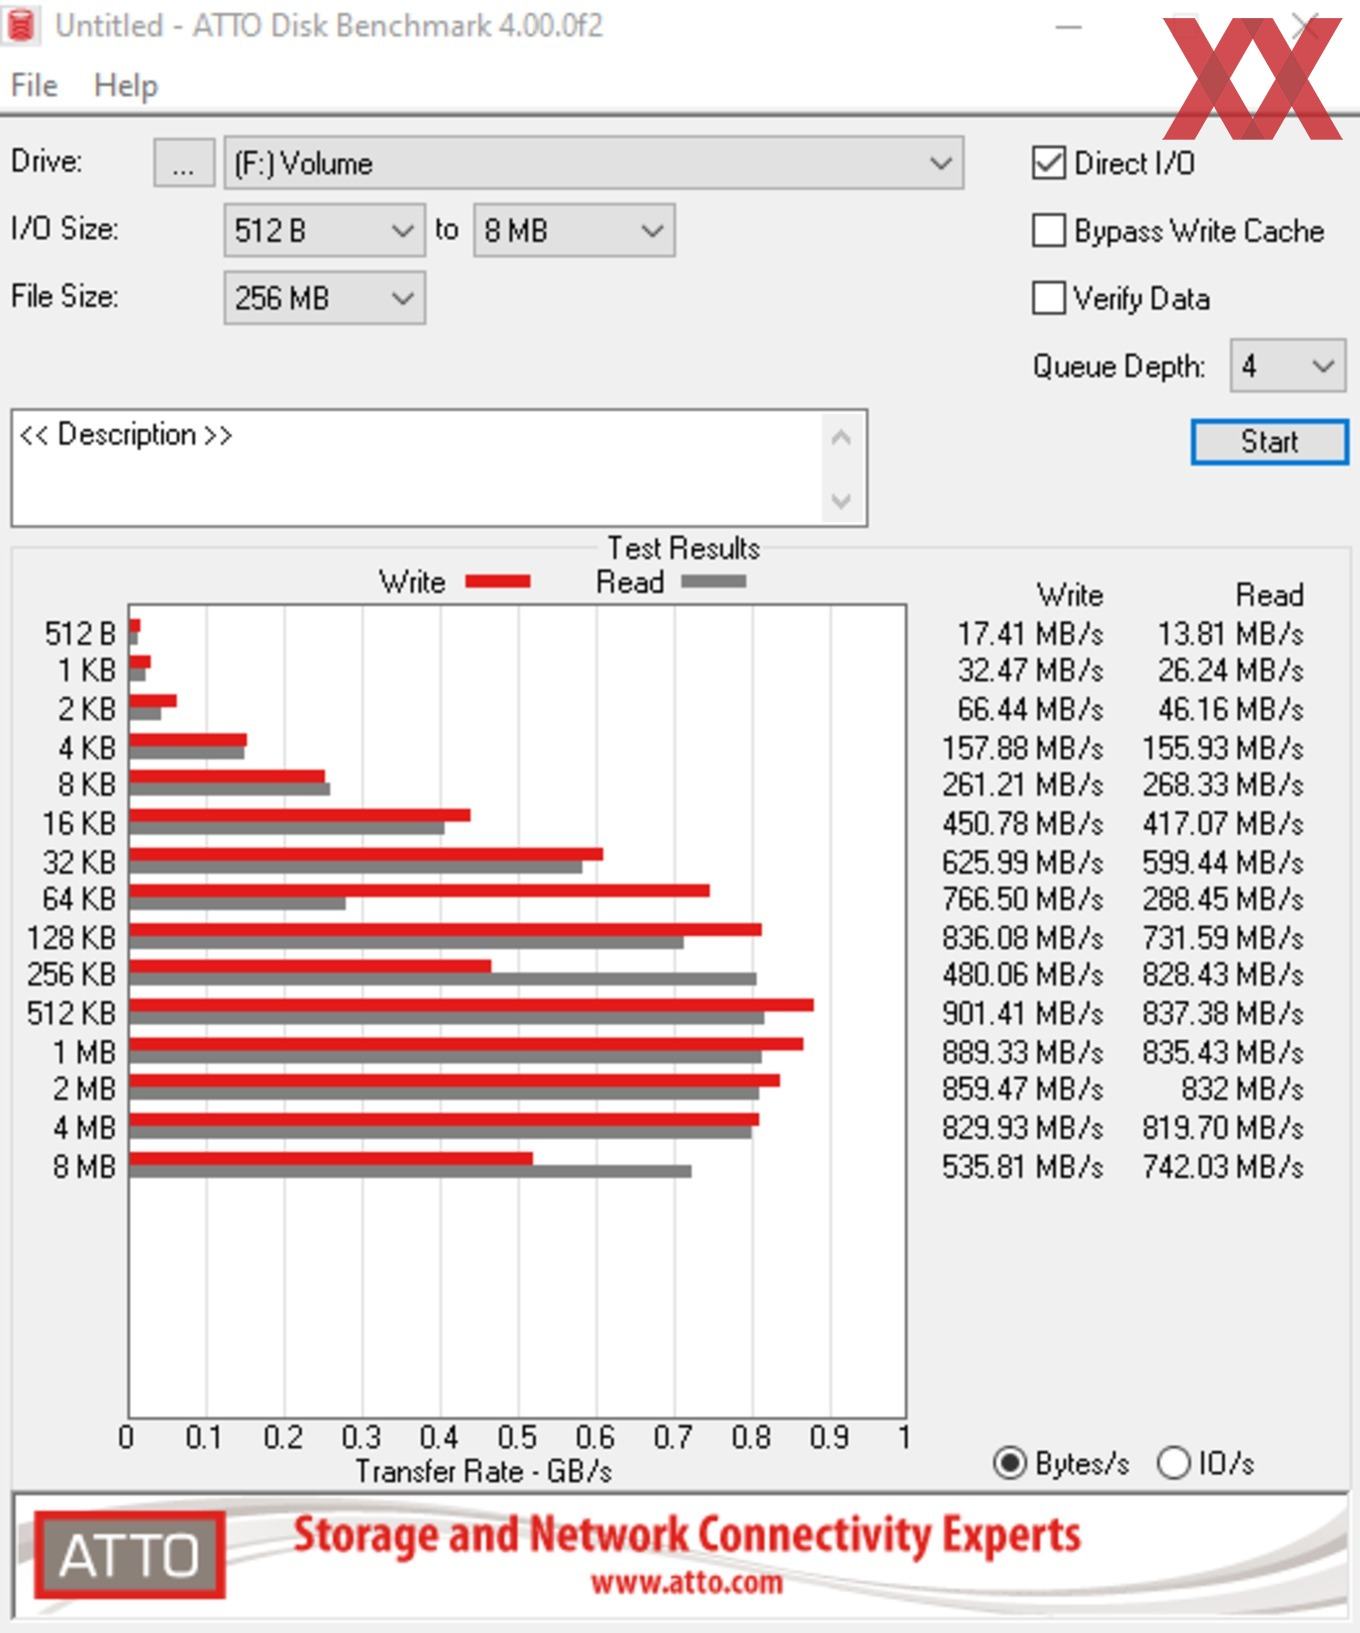Click the 480.06 MB/s write value
Screen dimensions: 1360x1633
[x=1022, y=974]
